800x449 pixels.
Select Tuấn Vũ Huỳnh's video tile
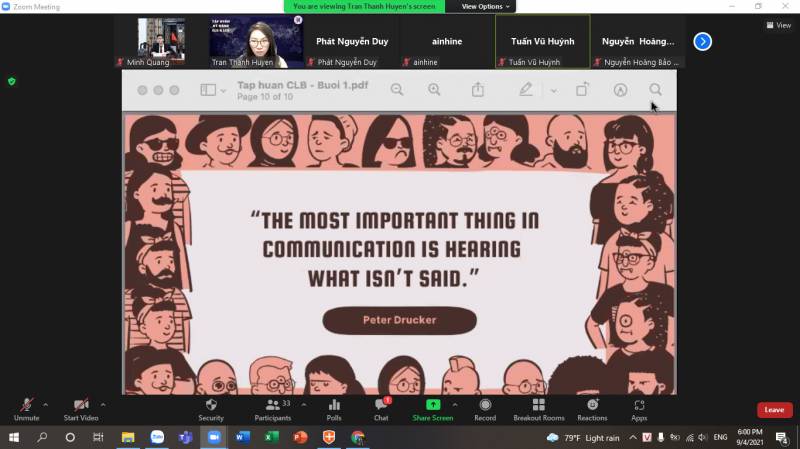[542, 41]
